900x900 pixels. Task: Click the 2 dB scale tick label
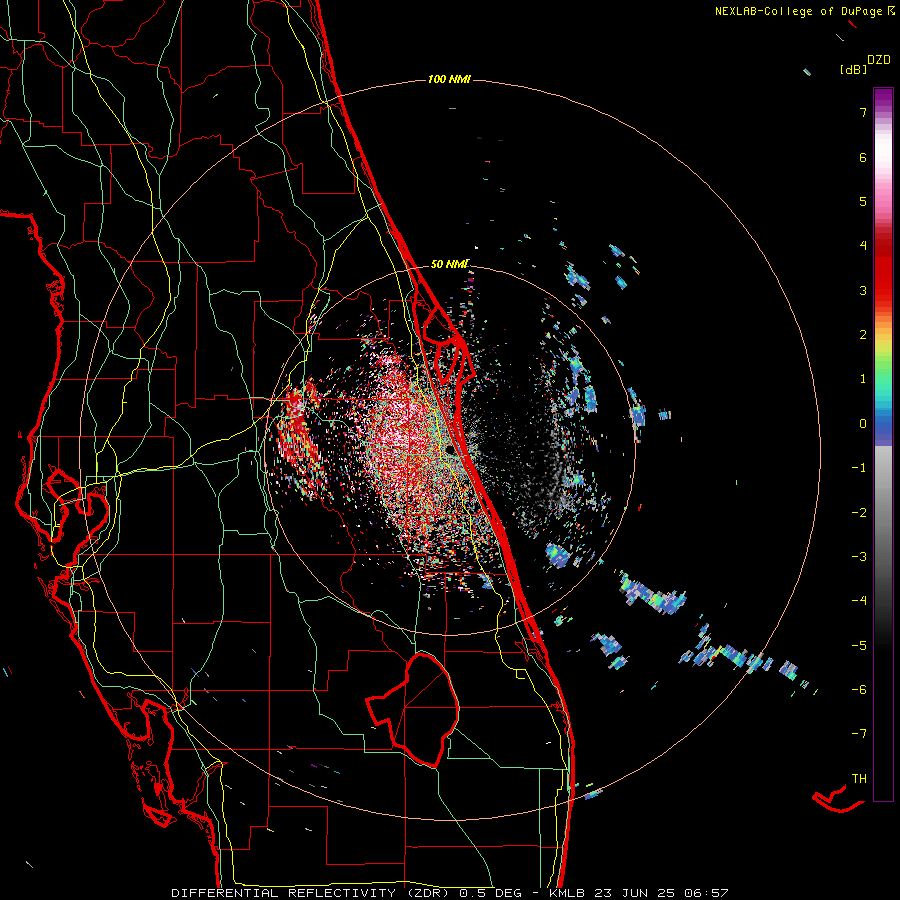coord(863,335)
